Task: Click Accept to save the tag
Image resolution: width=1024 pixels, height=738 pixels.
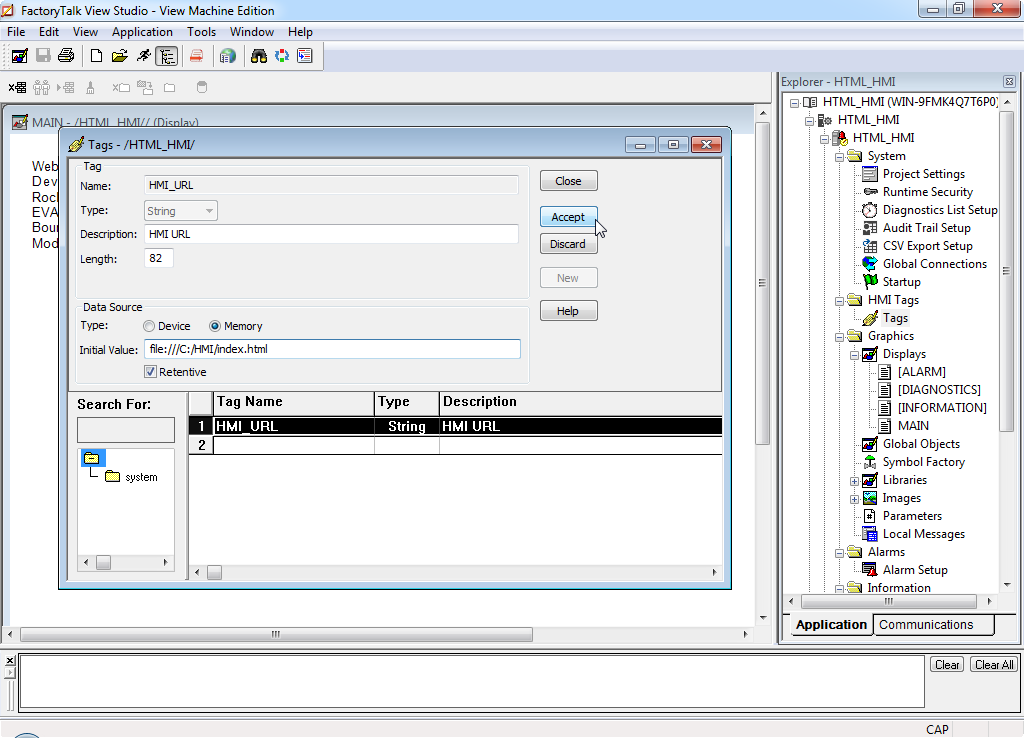Action: [x=568, y=217]
